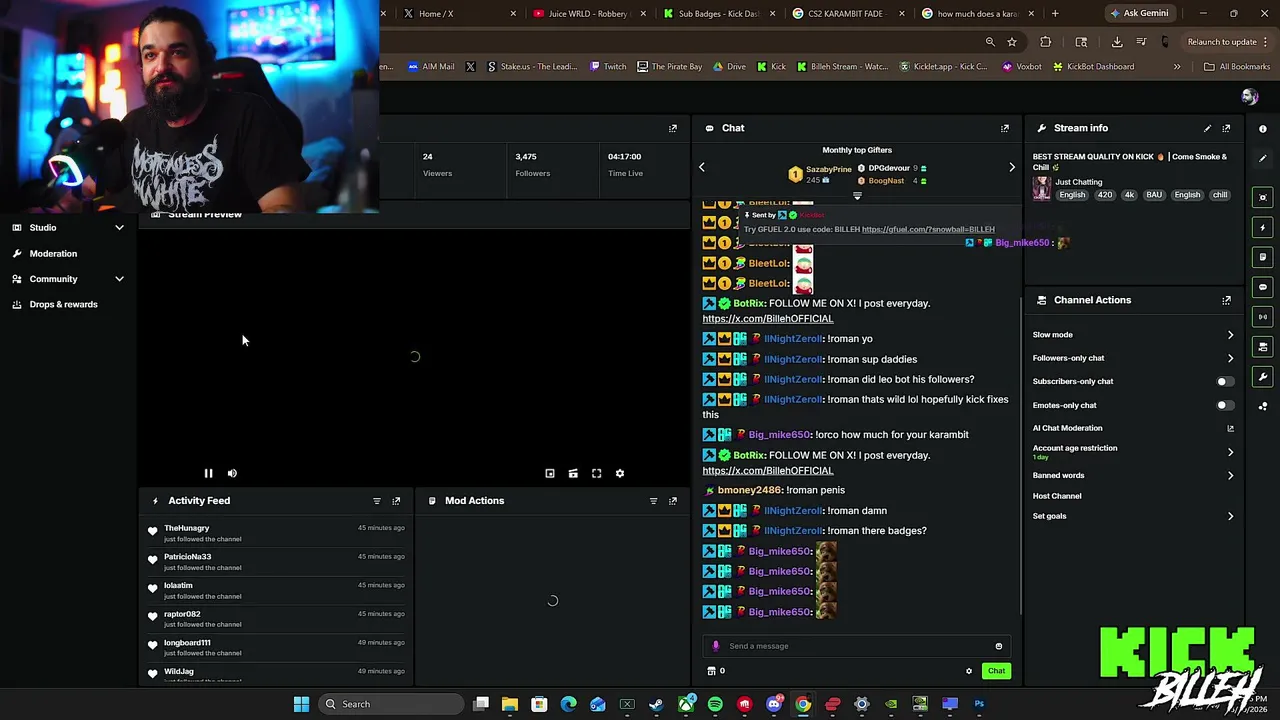Viewport: 1280px width, 720px height.
Task: Switch to Sub Badges Kick tab
Action: point(719,14)
